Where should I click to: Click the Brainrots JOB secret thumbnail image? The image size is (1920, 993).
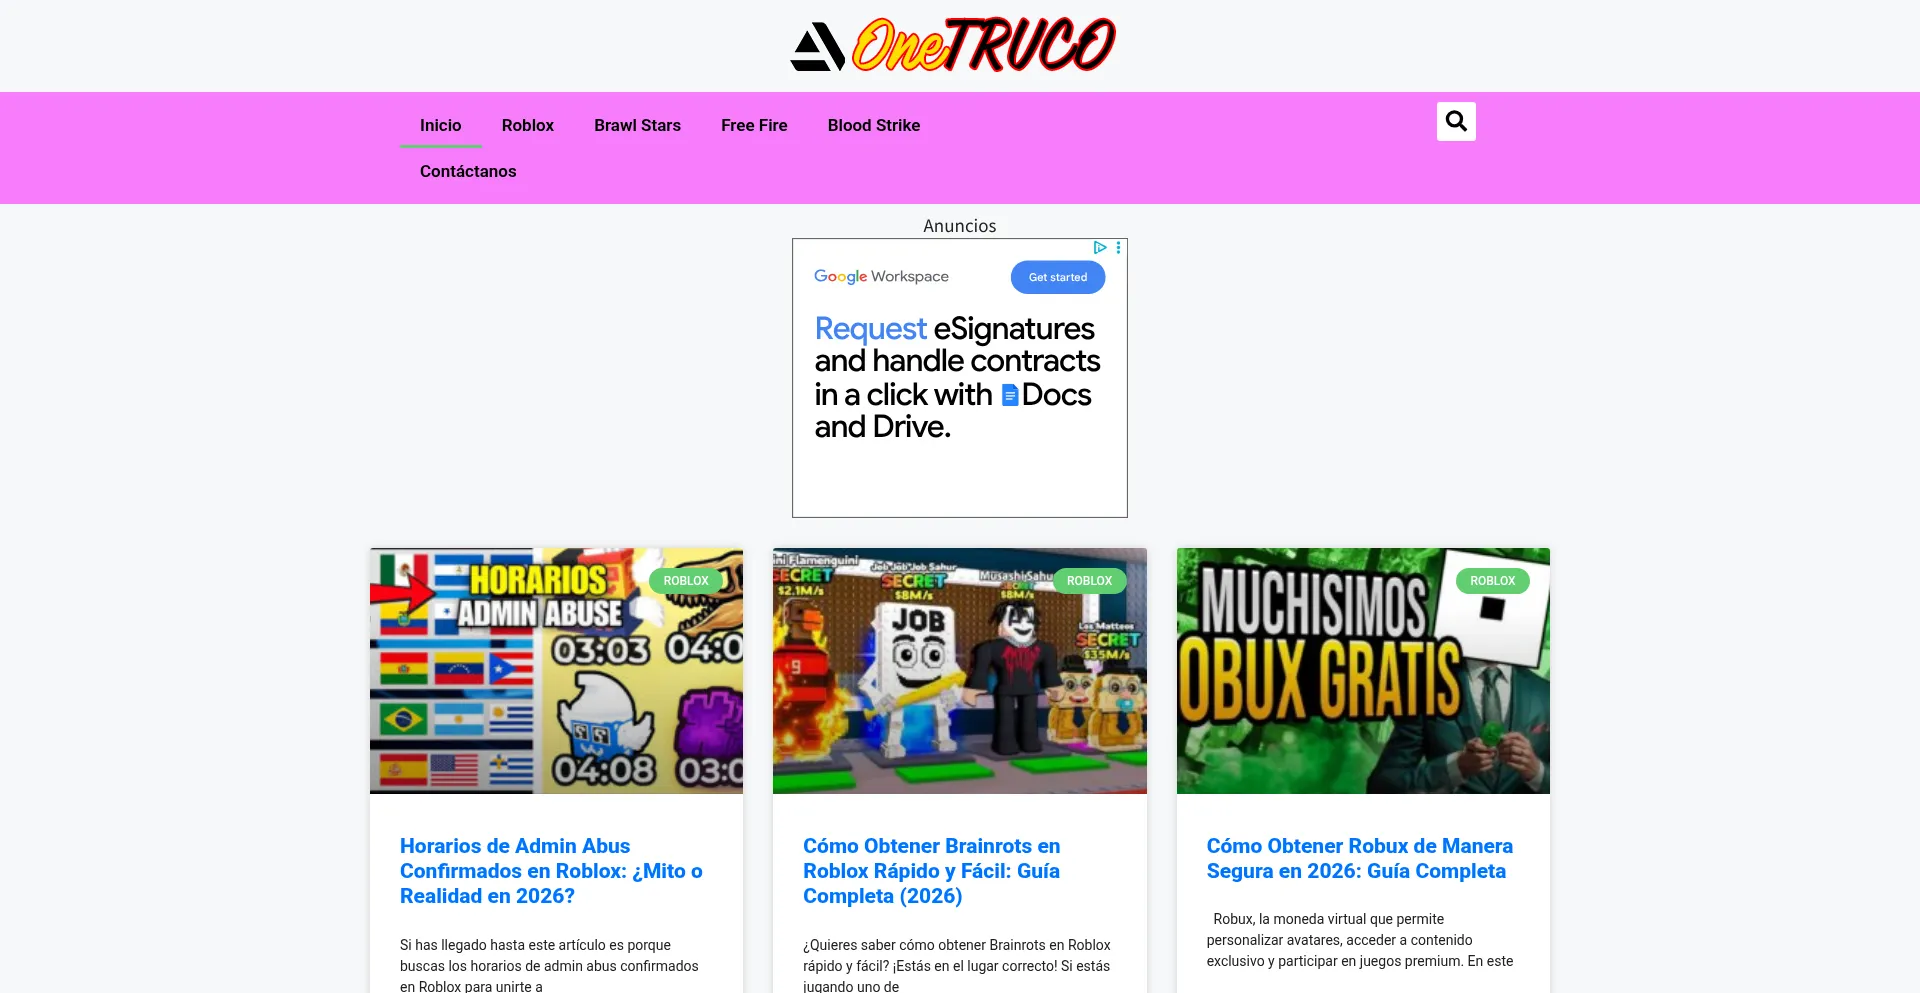(x=960, y=671)
